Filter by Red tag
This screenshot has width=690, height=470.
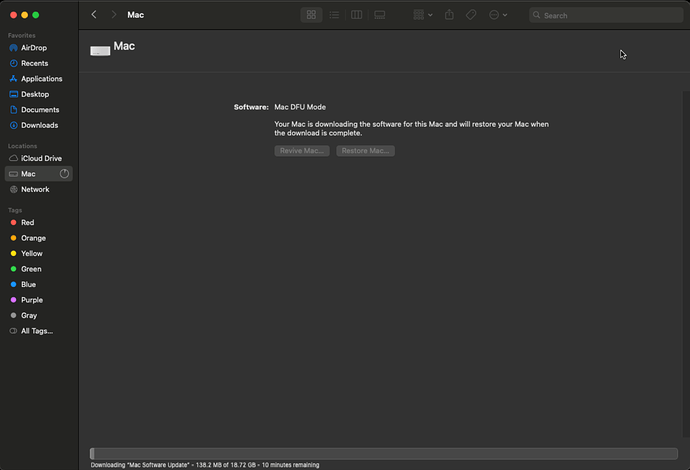tap(39, 223)
